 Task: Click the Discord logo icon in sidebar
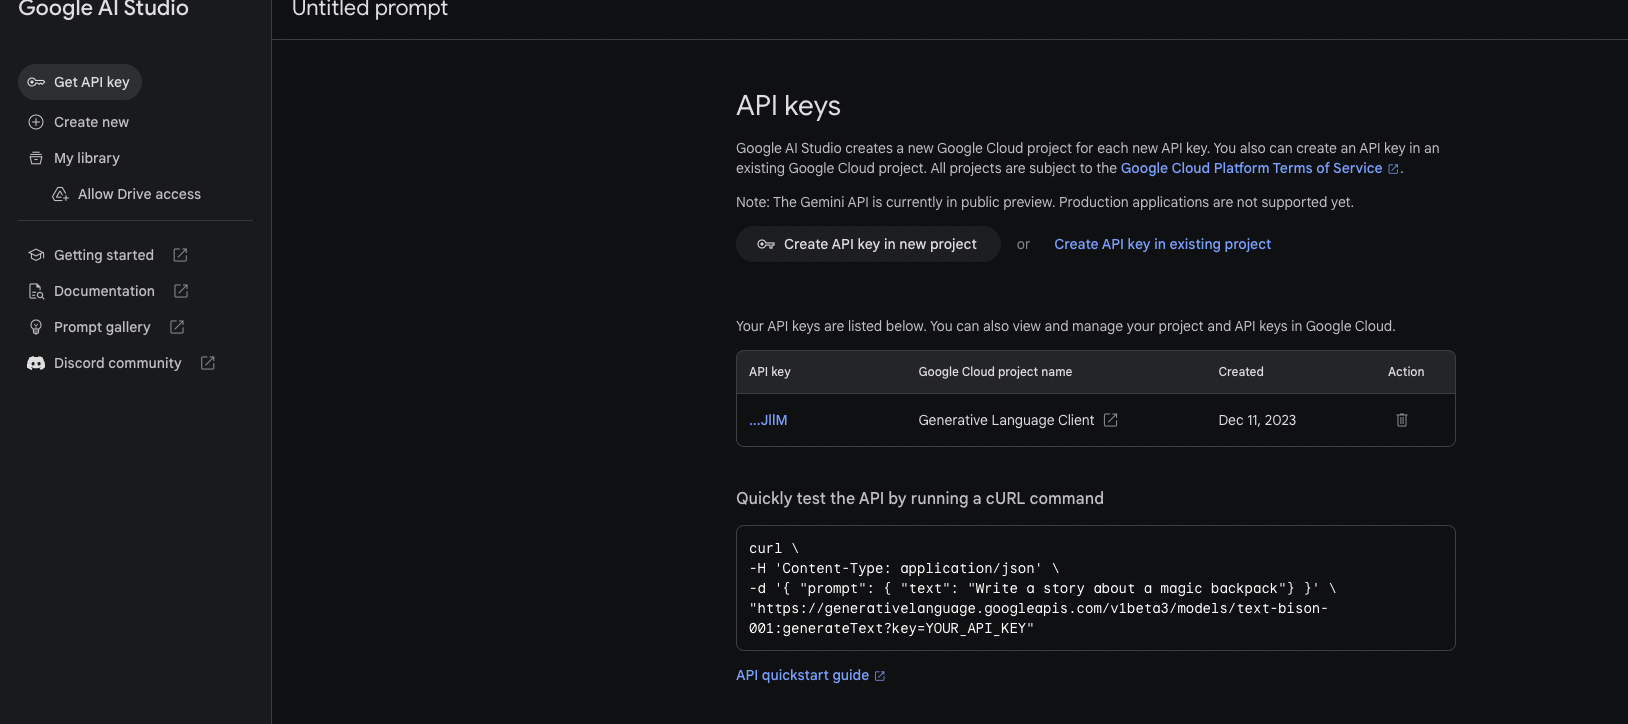(x=36, y=363)
